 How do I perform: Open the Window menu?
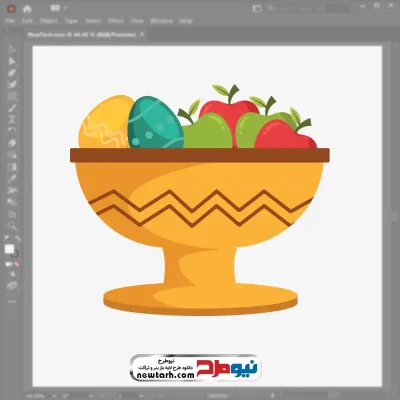162,21
